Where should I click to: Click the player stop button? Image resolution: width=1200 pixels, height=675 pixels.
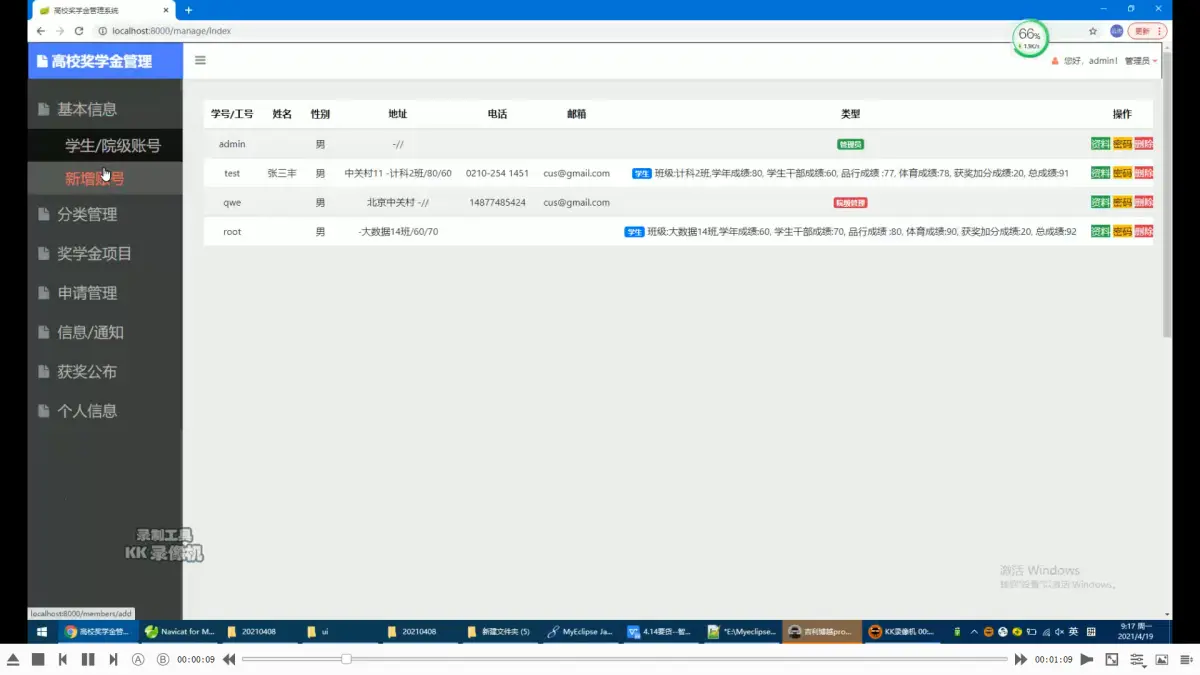(38, 659)
